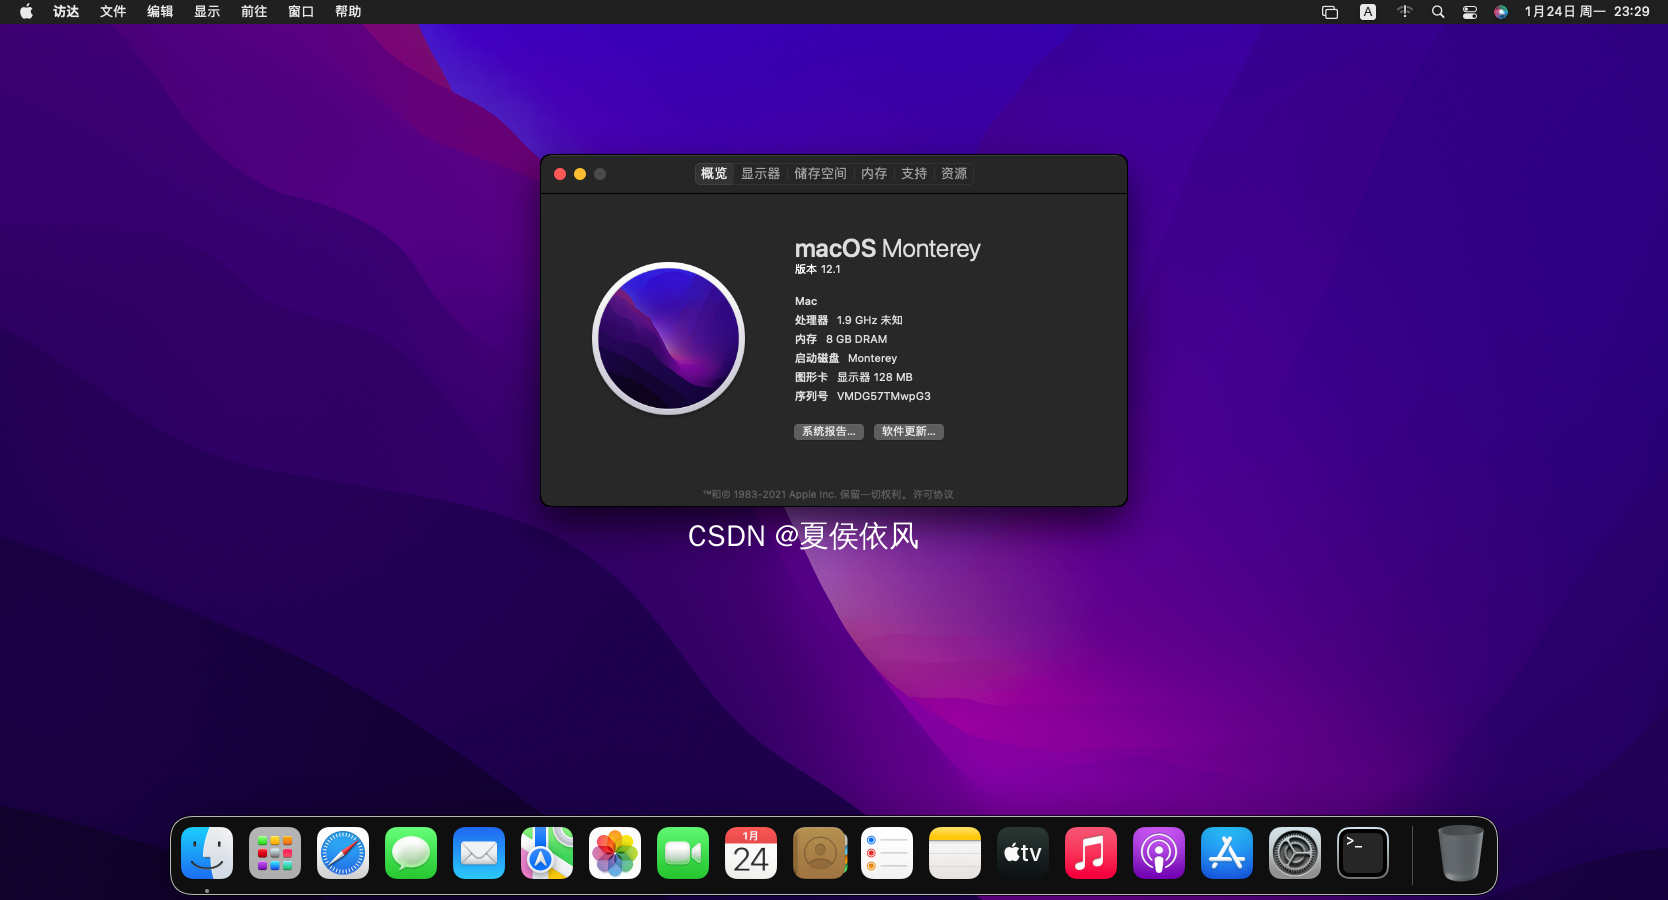Open the 编辑 menu
Screen dimensions: 1668x900
click(x=160, y=12)
